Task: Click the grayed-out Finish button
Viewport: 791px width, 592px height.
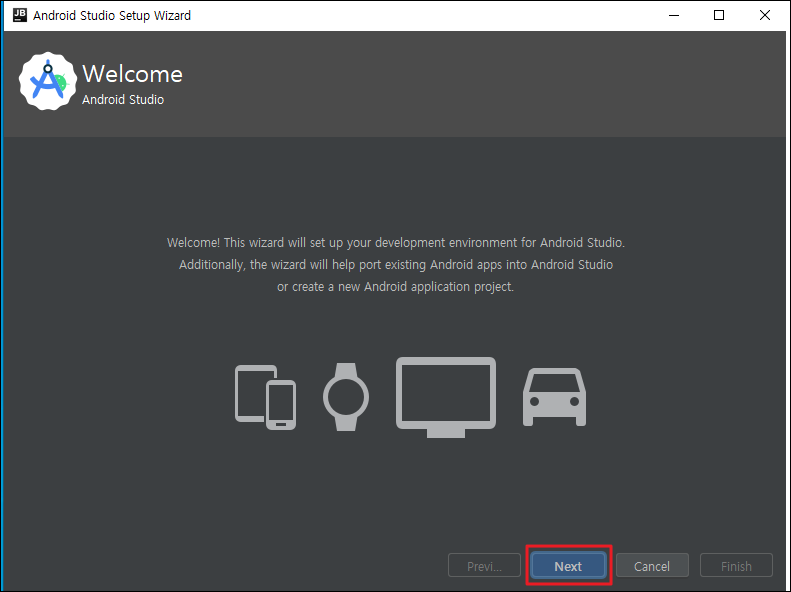Action: [736, 566]
